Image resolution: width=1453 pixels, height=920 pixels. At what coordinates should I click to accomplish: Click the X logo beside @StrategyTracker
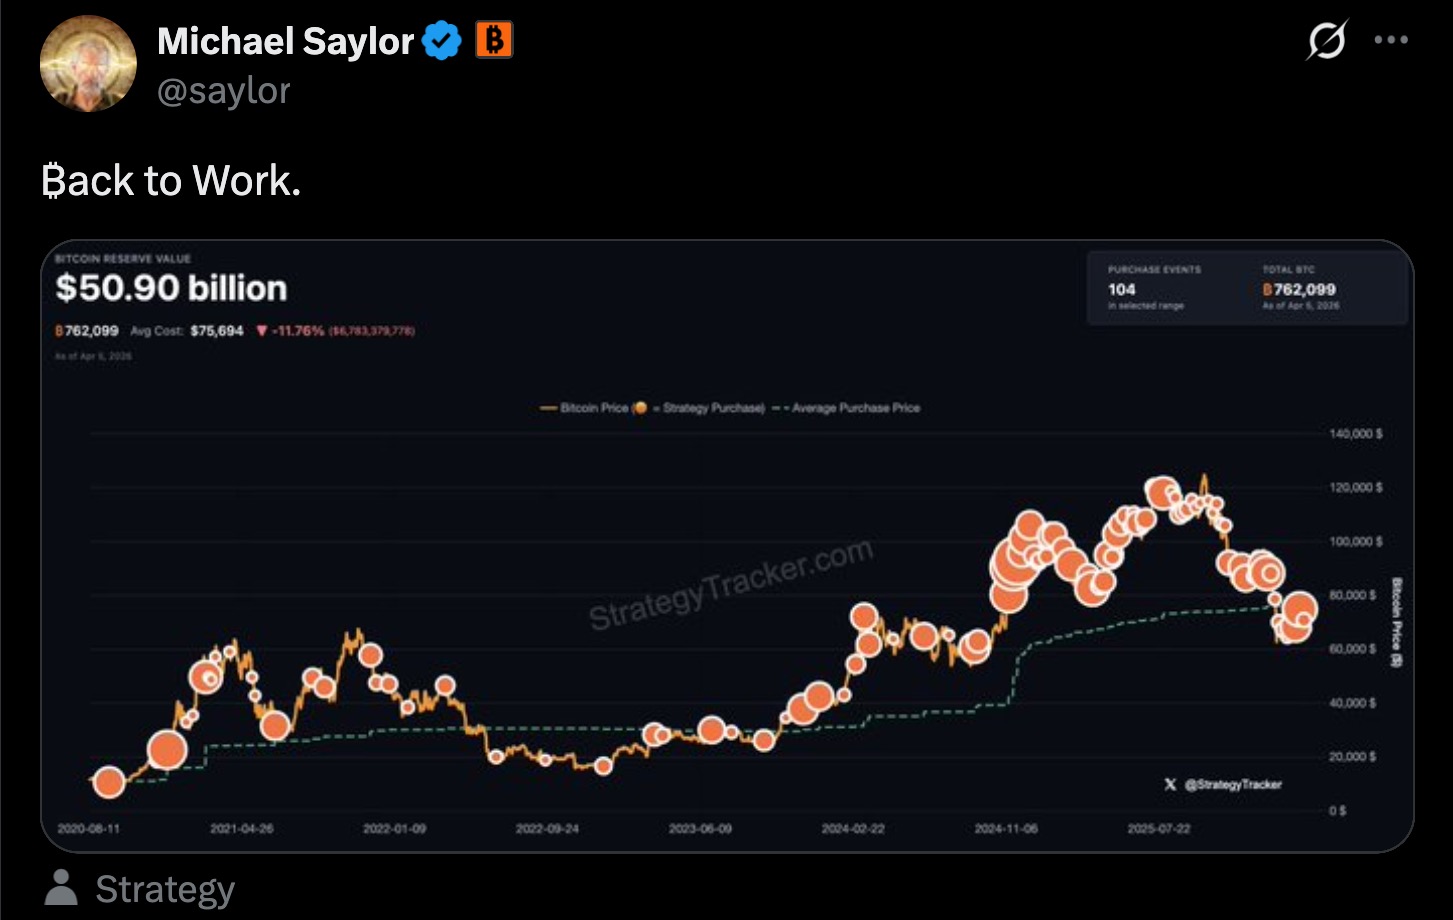pyautogui.click(x=1170, y=785)
